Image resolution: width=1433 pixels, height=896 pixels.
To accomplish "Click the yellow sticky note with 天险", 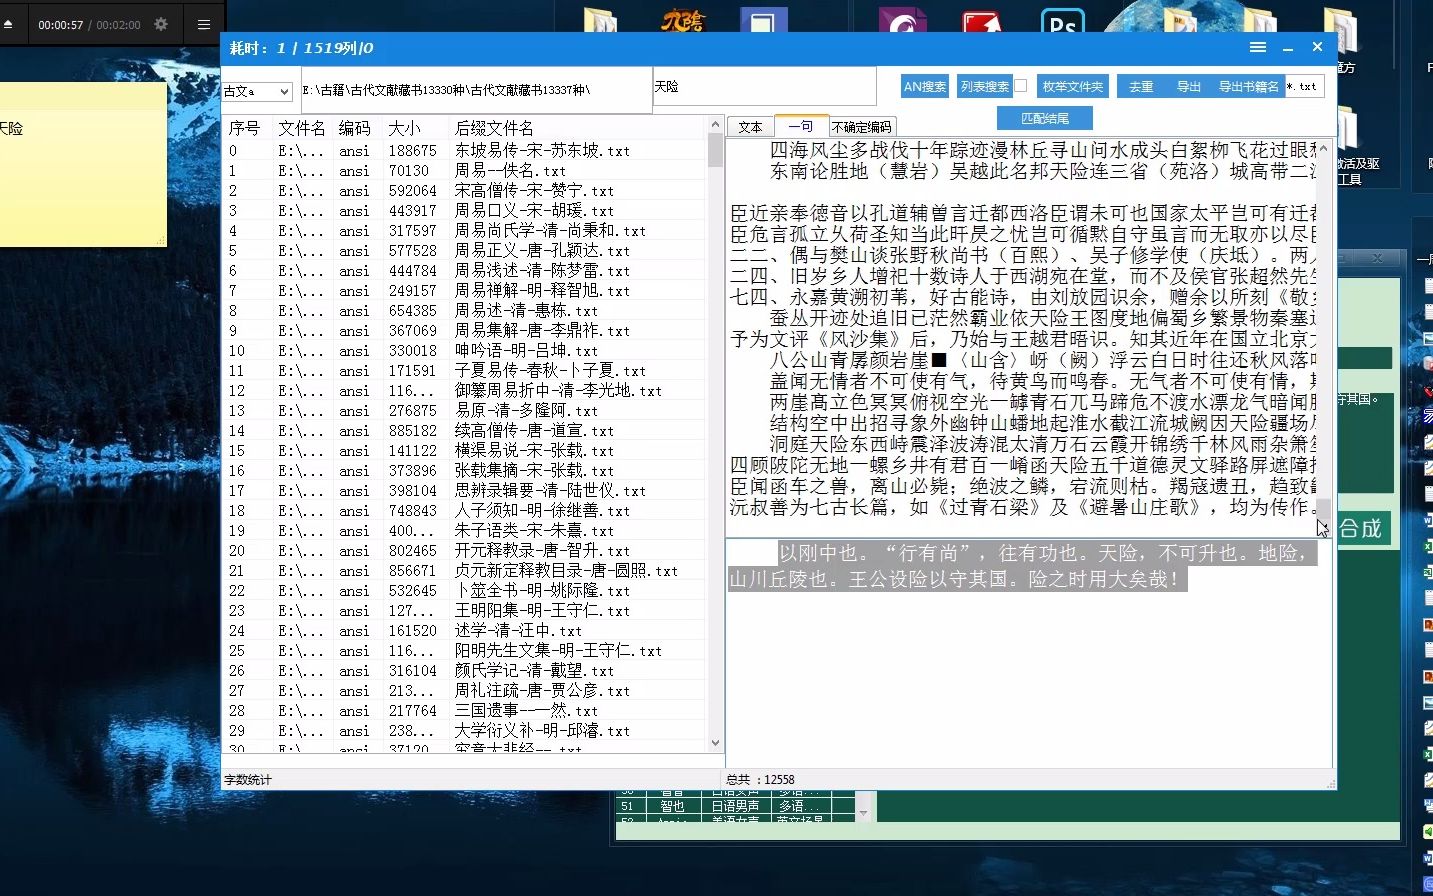I will pyautogui.click(x=83, y=164).
